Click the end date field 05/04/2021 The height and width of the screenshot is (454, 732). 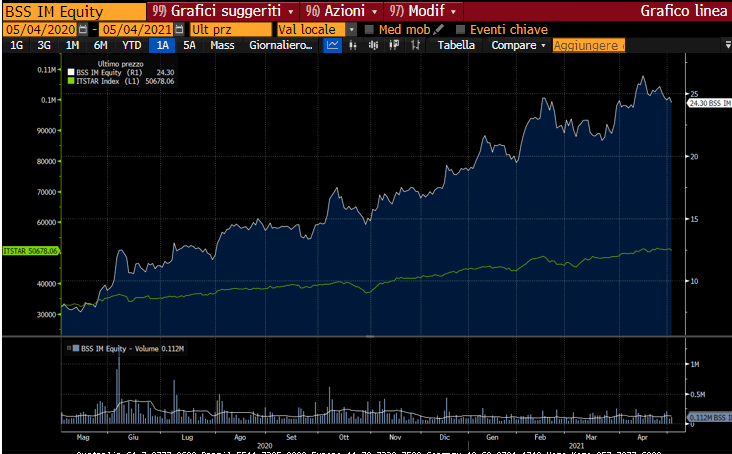(x=137, y=29)
